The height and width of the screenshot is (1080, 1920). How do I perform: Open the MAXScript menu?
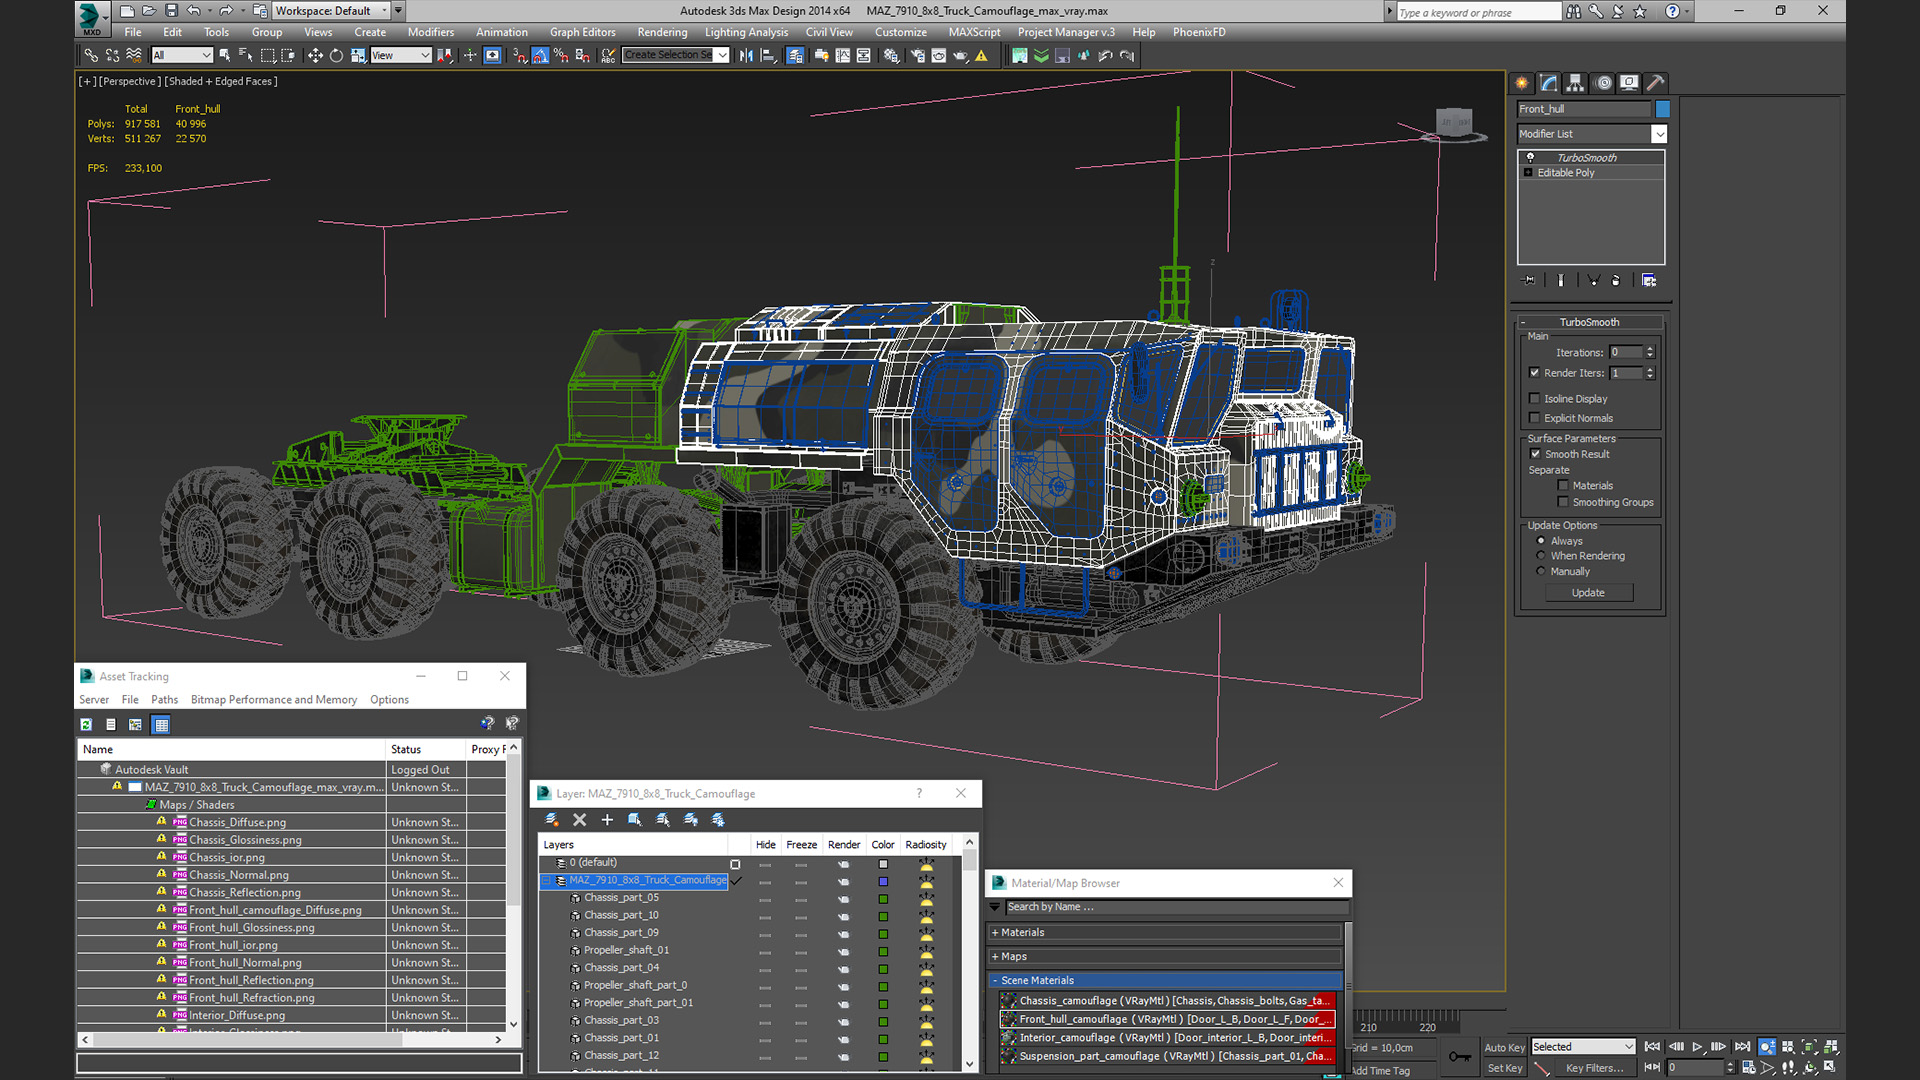[974, 32]
